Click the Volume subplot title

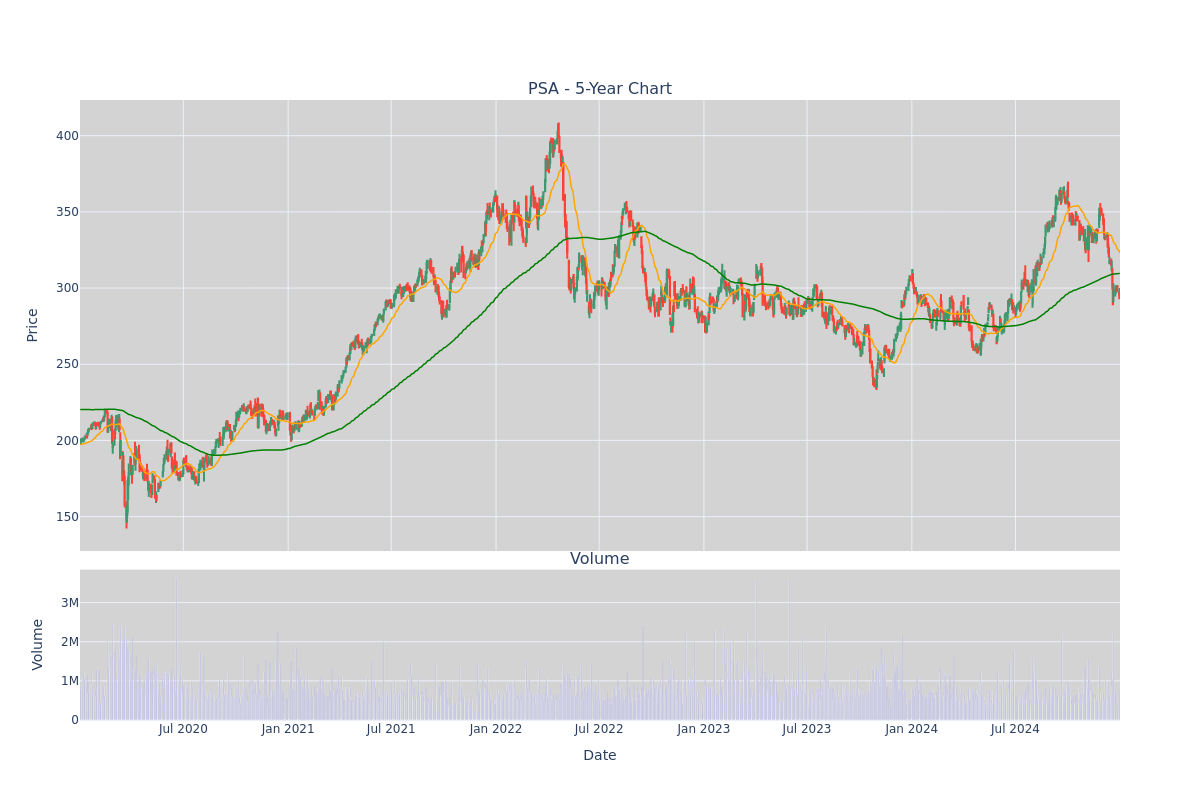click(x=600, y=559)
